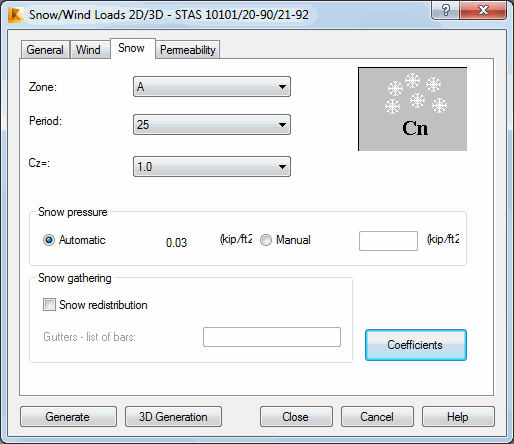The width and height of the screenshot is (514, 444).
Task: Click the Generate button
Action: pos(68,417)
